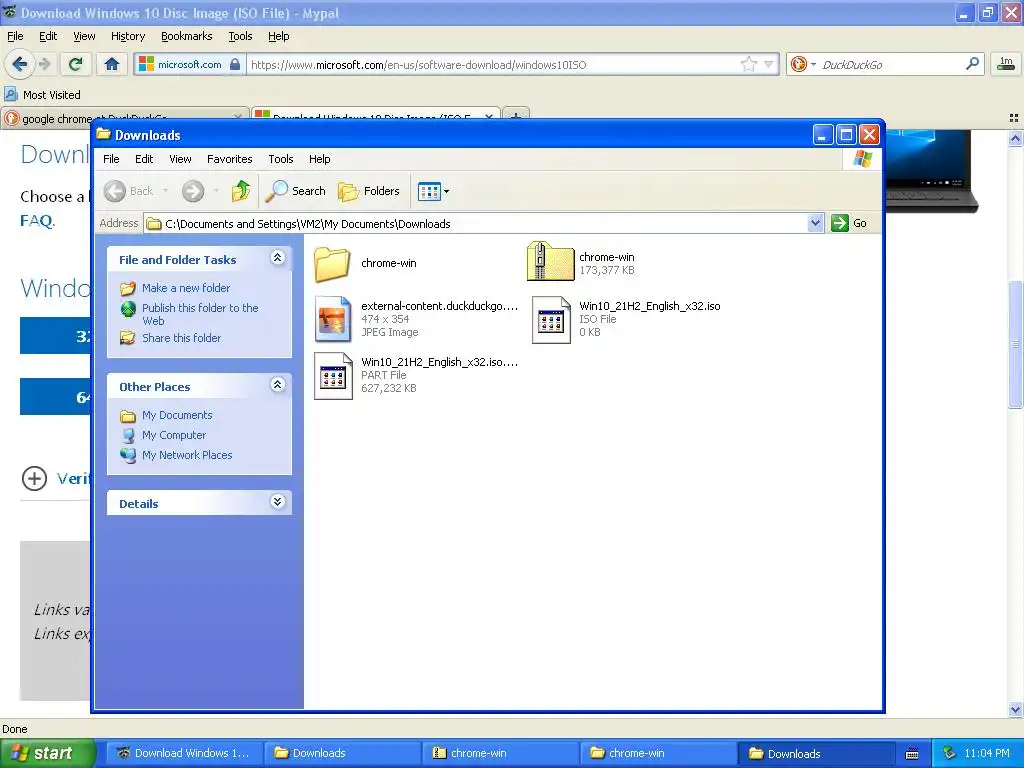The height and width of the screenshot is (768, 1024).
Task: Click the active Downloads taskbar button
Action: coord(816,753)
